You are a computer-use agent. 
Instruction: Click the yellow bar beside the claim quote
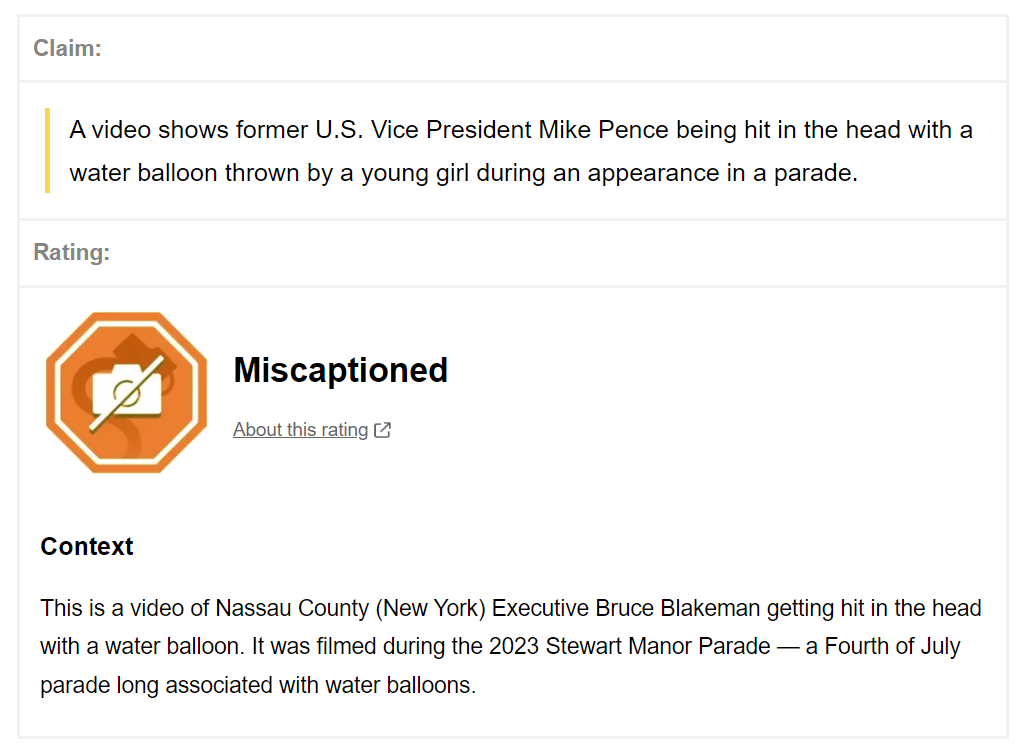(x=47, y=150)
